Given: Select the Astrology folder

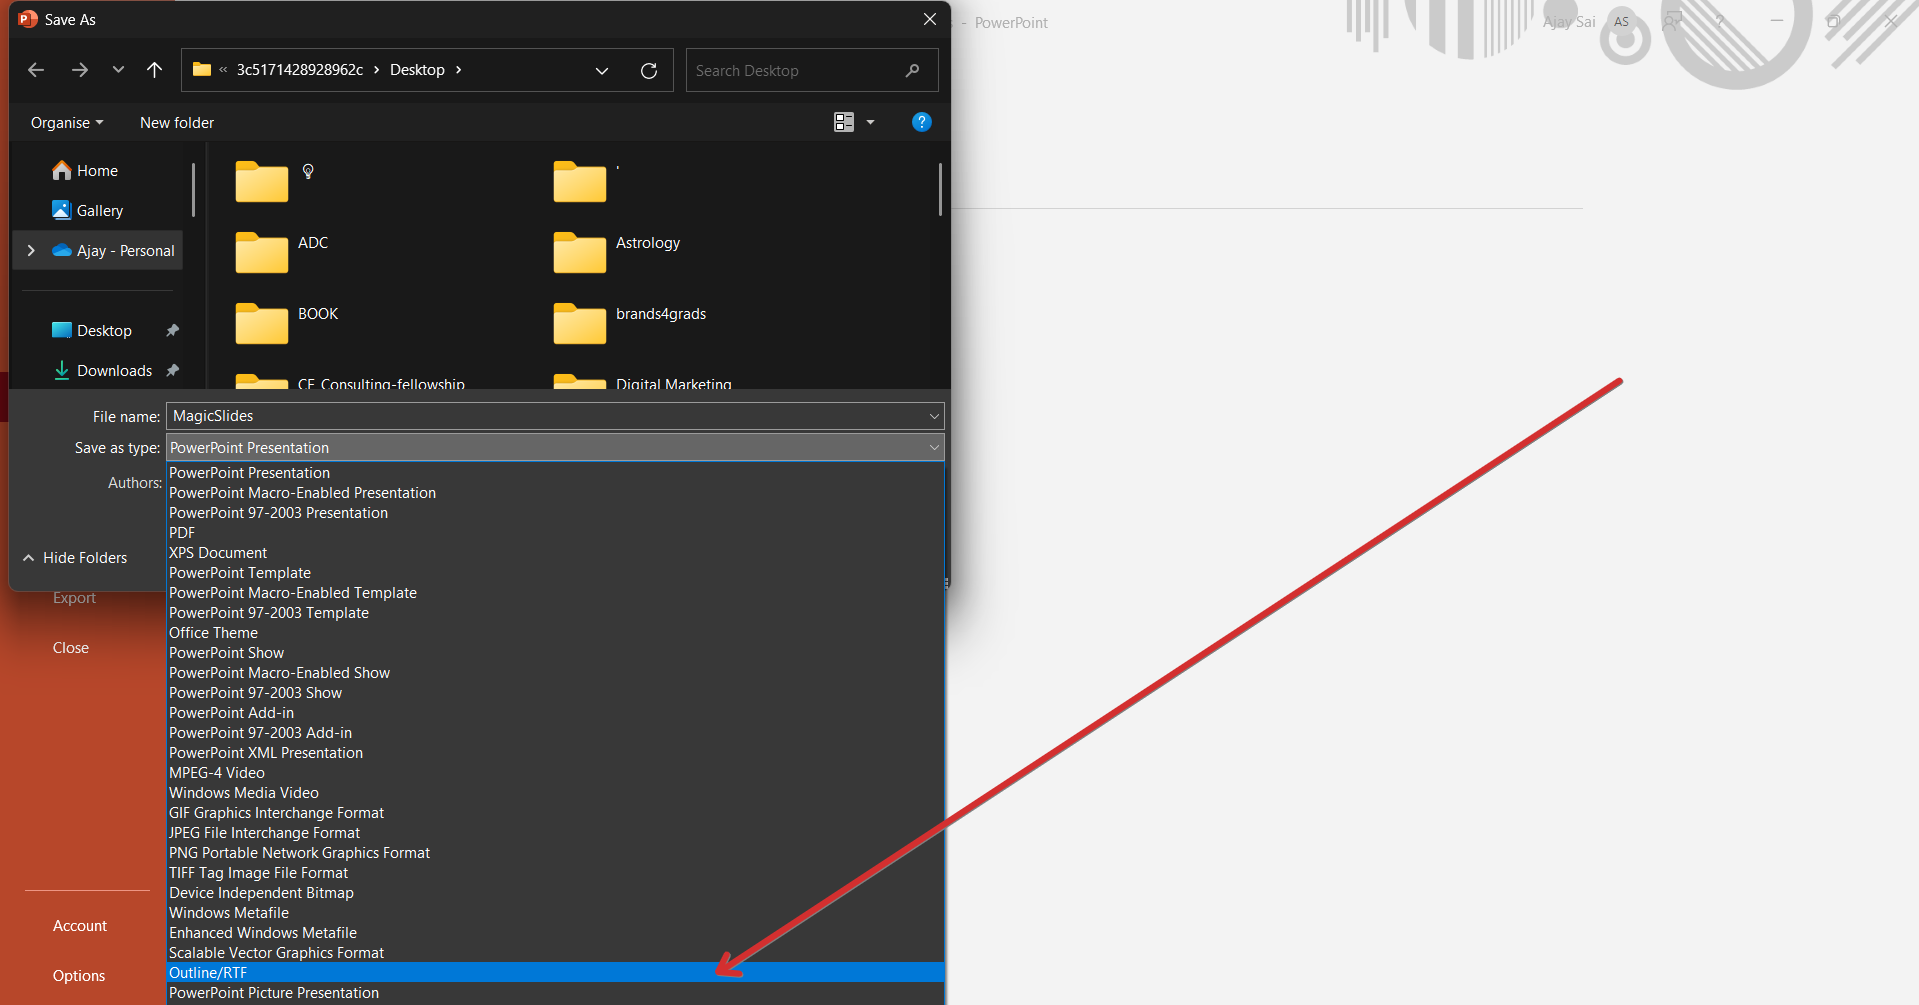Looking at the screenshot, I should click(x=617, y=251).
